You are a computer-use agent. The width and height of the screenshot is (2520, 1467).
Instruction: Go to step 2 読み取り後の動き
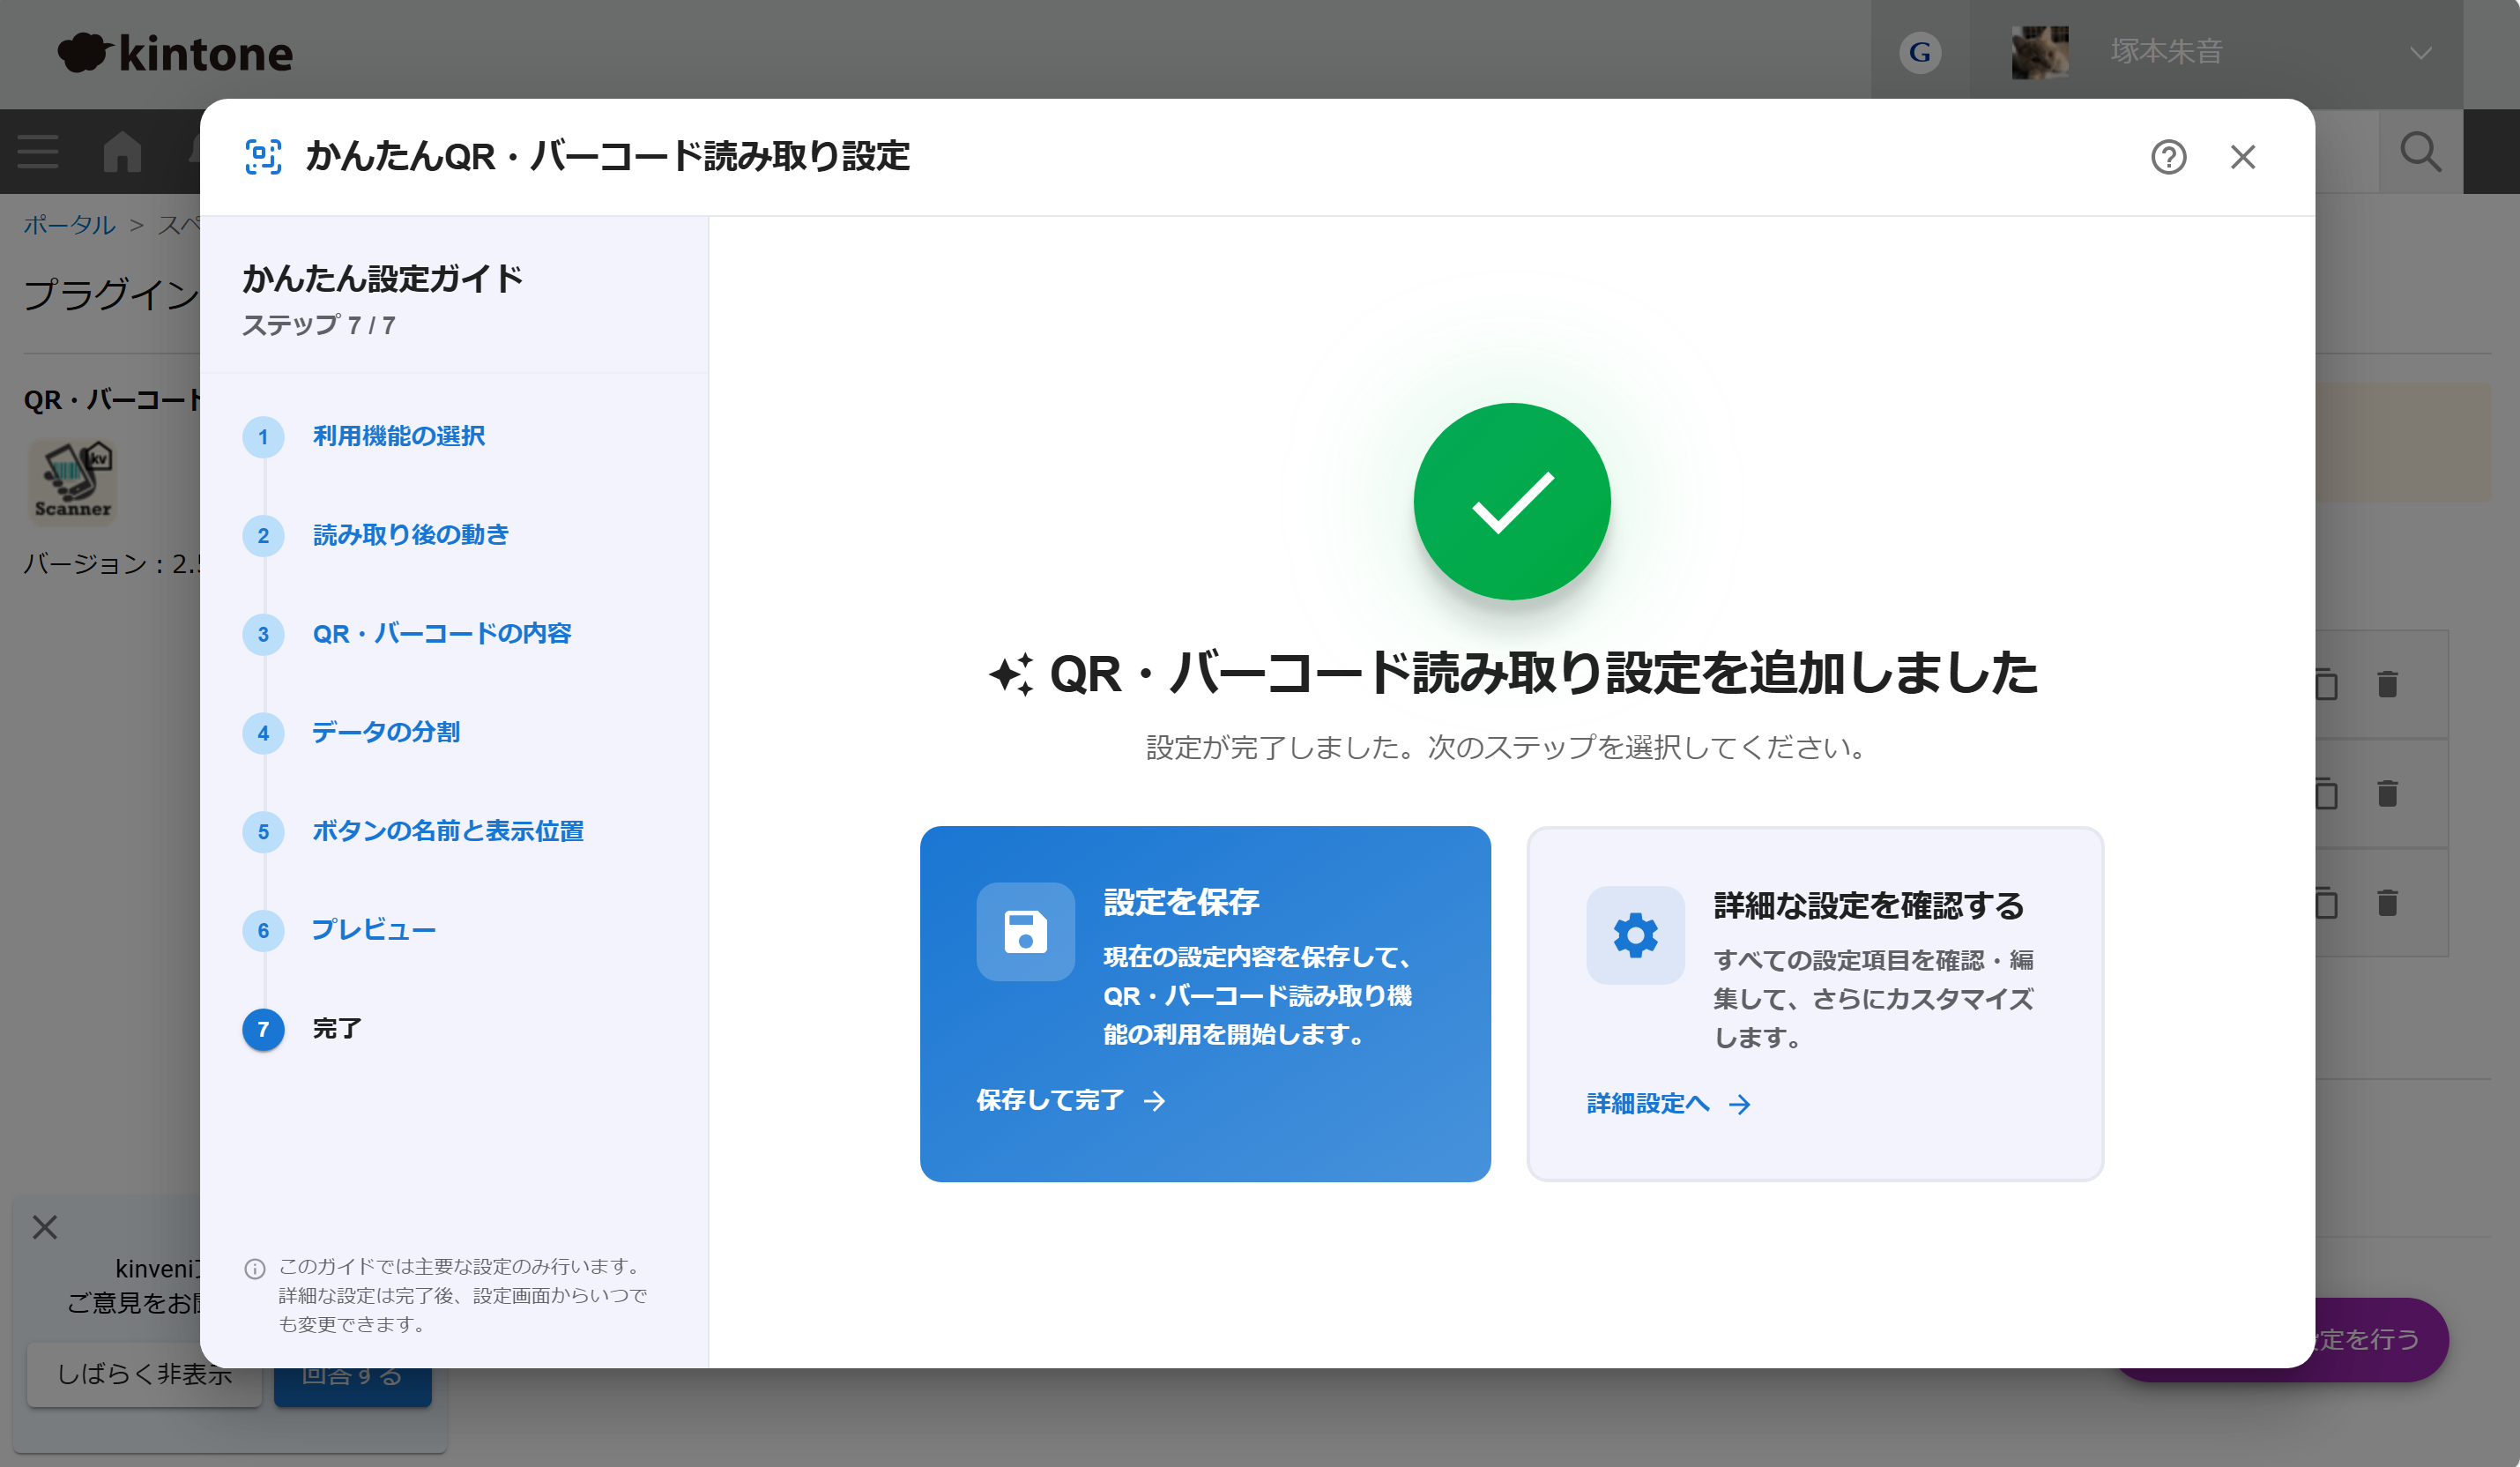[x=410, y=535]
